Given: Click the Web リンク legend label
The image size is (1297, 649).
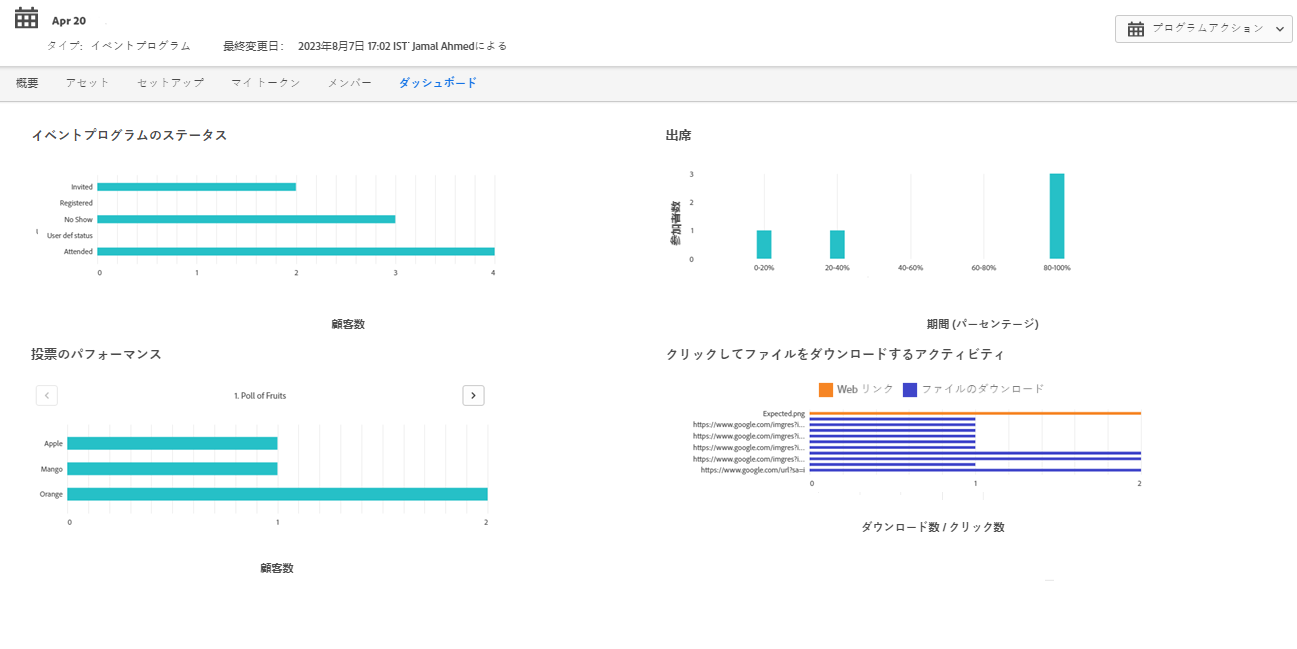Looking at the screenshot, I should (x=865, y=389).
